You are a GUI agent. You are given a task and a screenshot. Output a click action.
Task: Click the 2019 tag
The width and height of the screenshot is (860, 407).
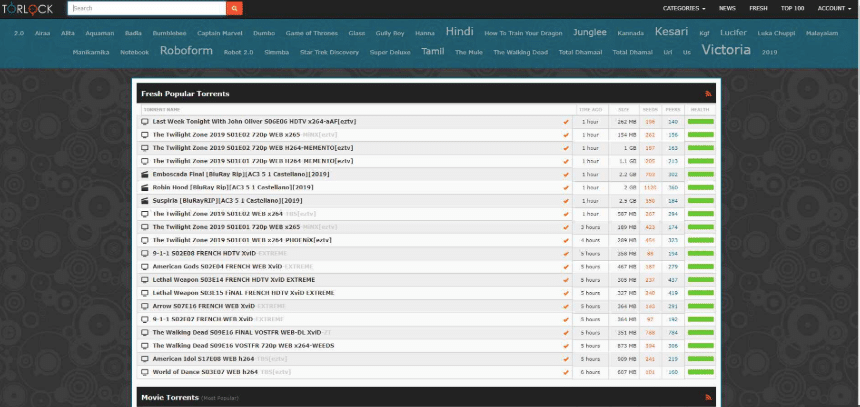click(770, 53)
